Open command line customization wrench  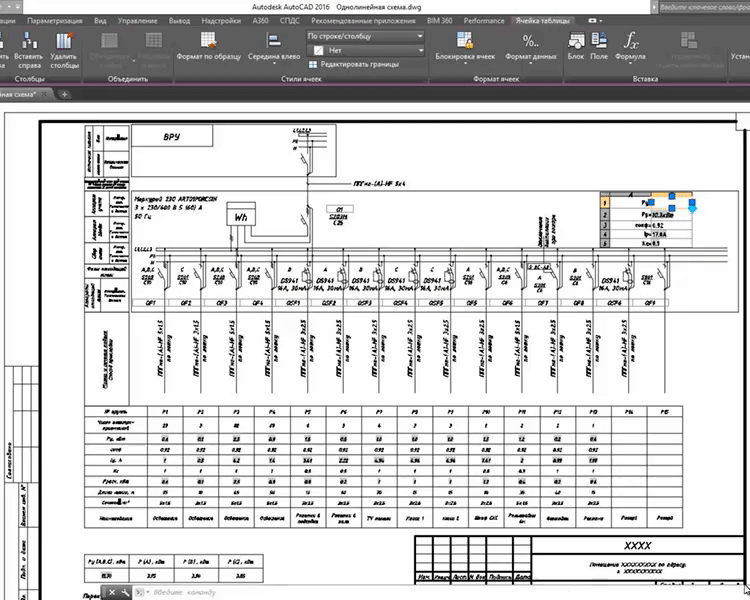coord(125,592)
